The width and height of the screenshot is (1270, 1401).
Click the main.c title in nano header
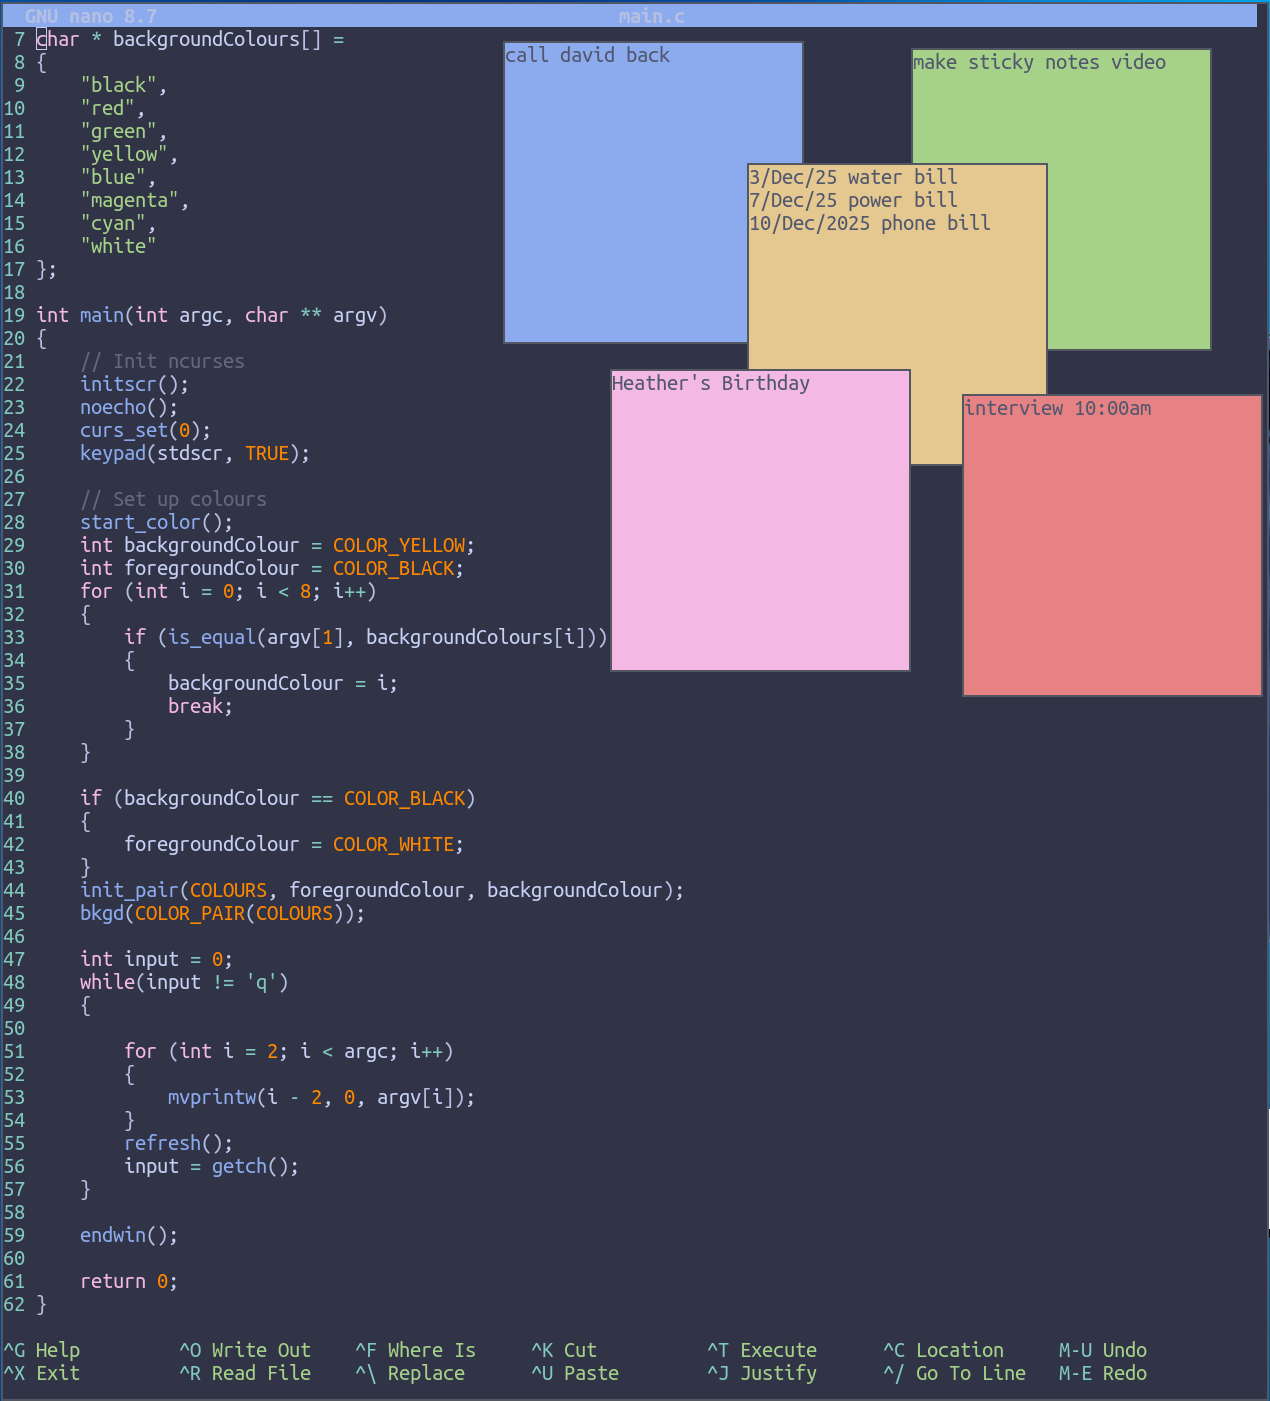click(652, 16)
